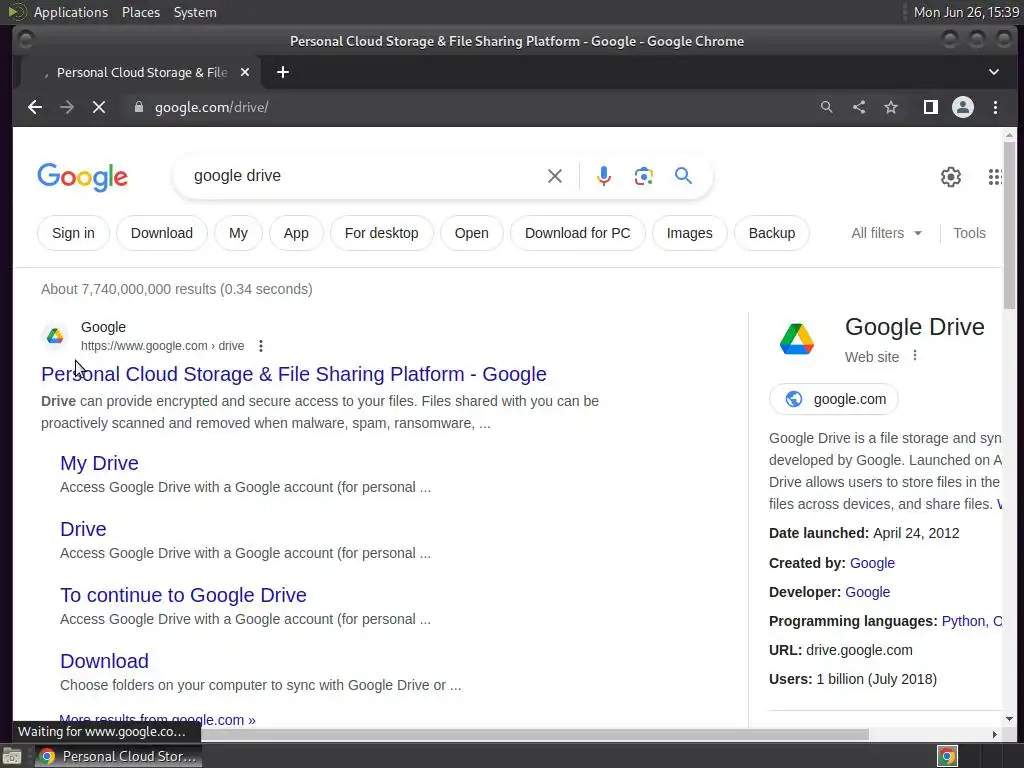Open the Tools search options
The width and height of the screenshot is (1024, 768).
969,233
